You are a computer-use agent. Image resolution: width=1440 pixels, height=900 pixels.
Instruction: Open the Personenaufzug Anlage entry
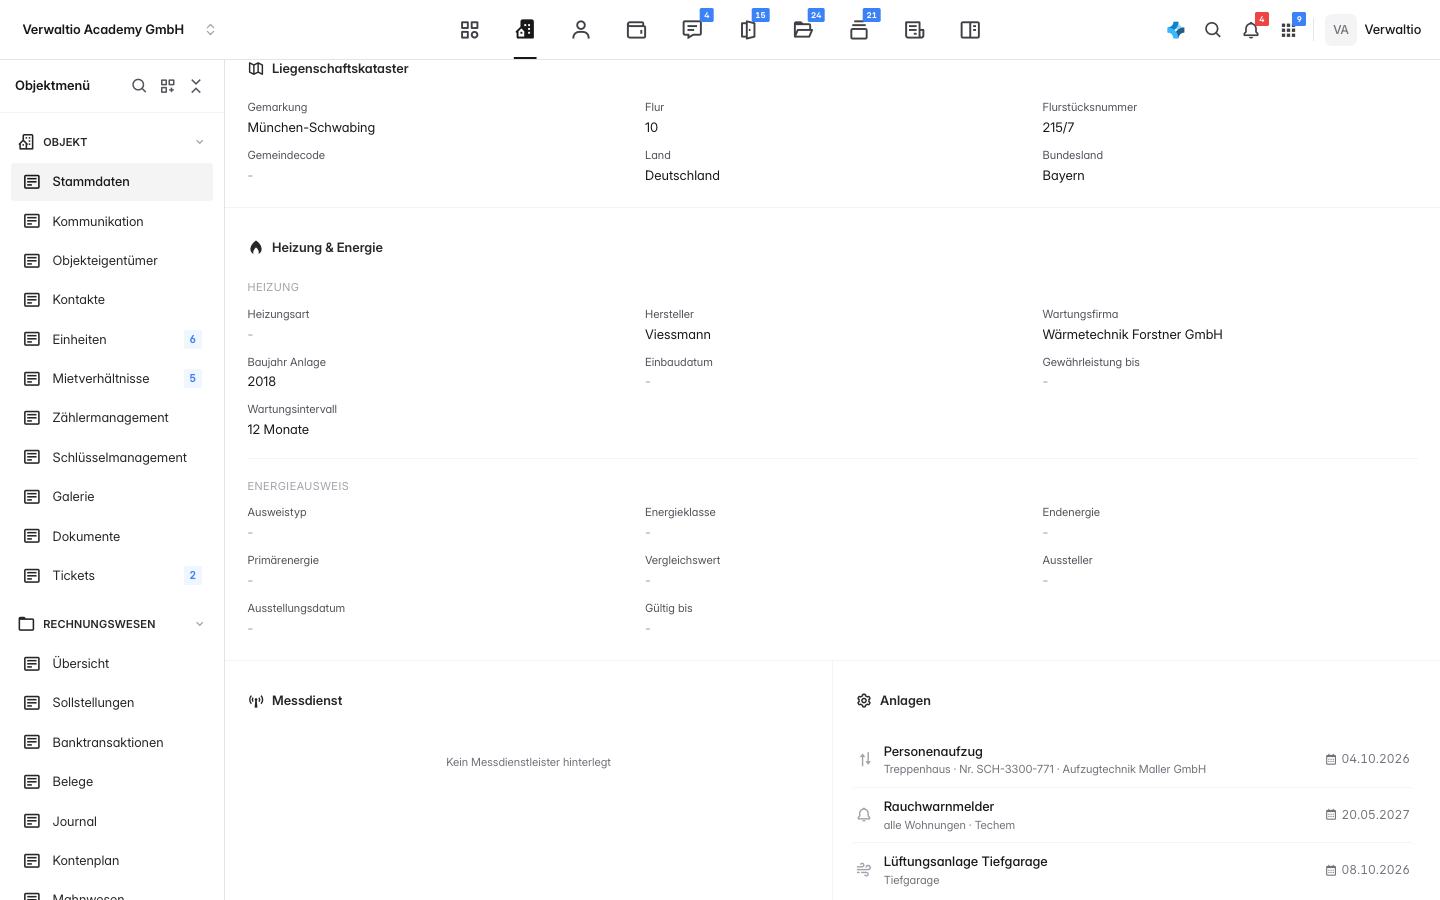tap(1133, 760)
